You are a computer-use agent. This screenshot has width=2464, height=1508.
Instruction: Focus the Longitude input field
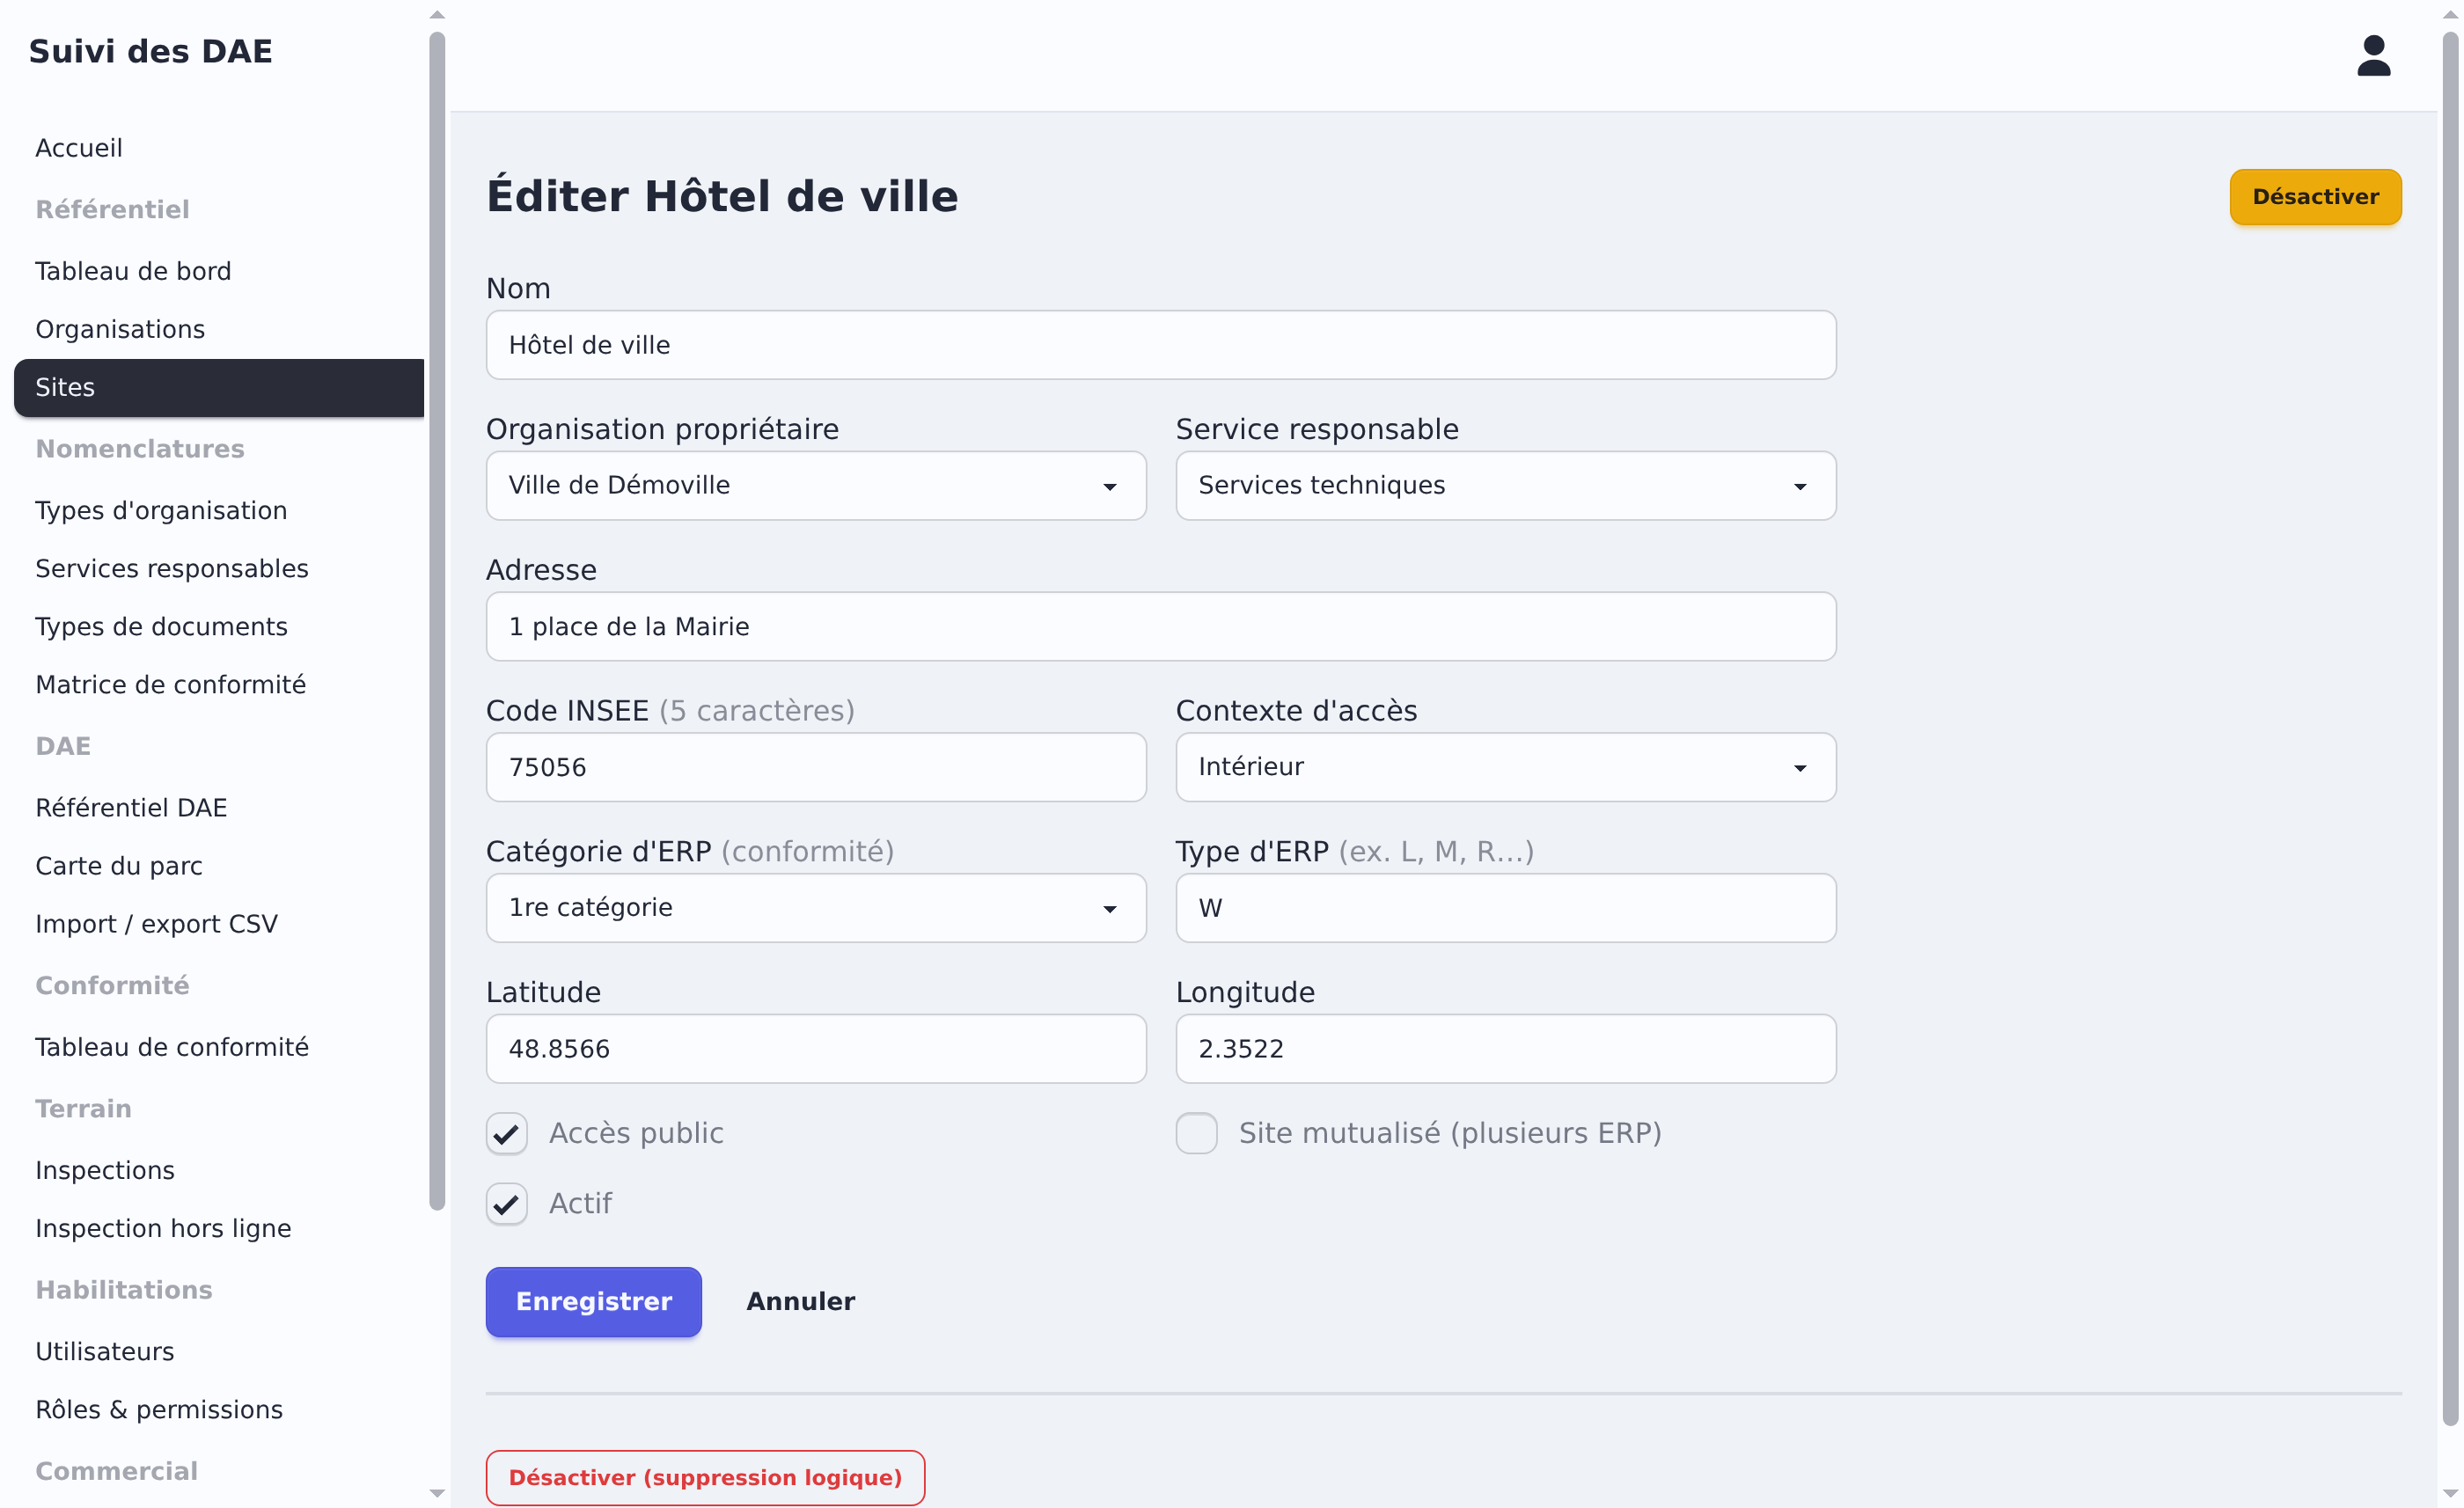tap(1505, 1048)
